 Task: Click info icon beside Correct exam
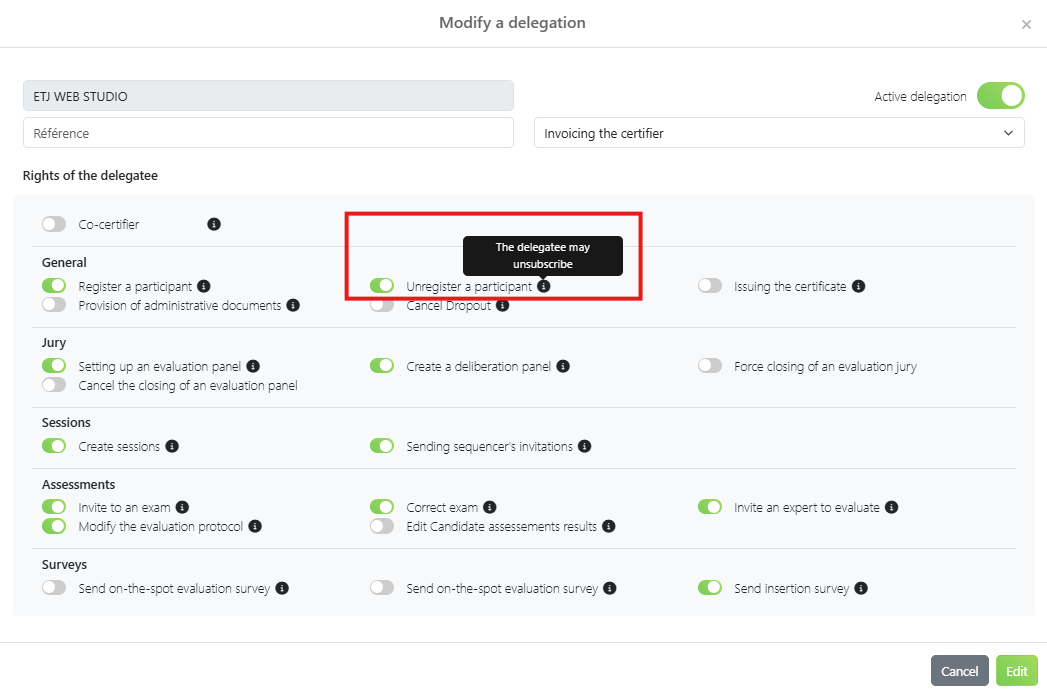click(490, 507)
